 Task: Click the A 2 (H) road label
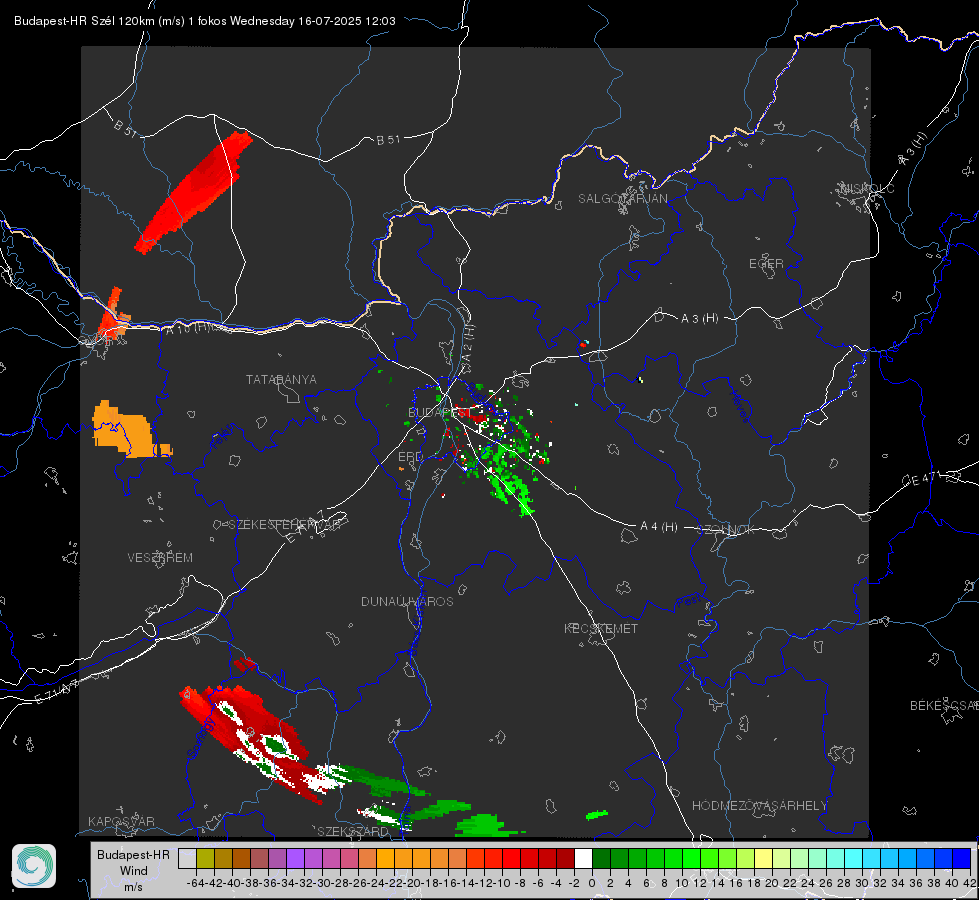(468, 342)
